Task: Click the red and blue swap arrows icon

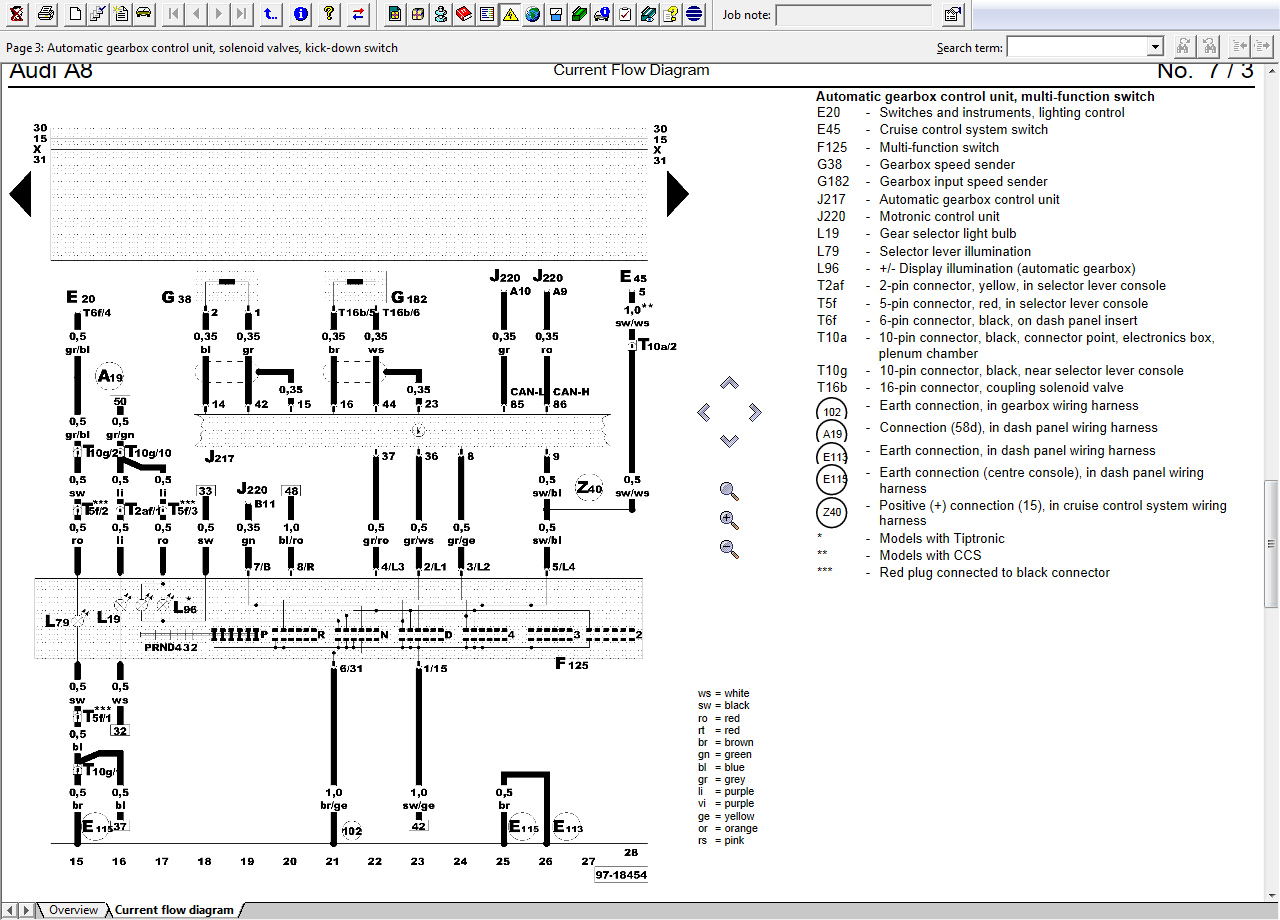Action: click(358, 14)
